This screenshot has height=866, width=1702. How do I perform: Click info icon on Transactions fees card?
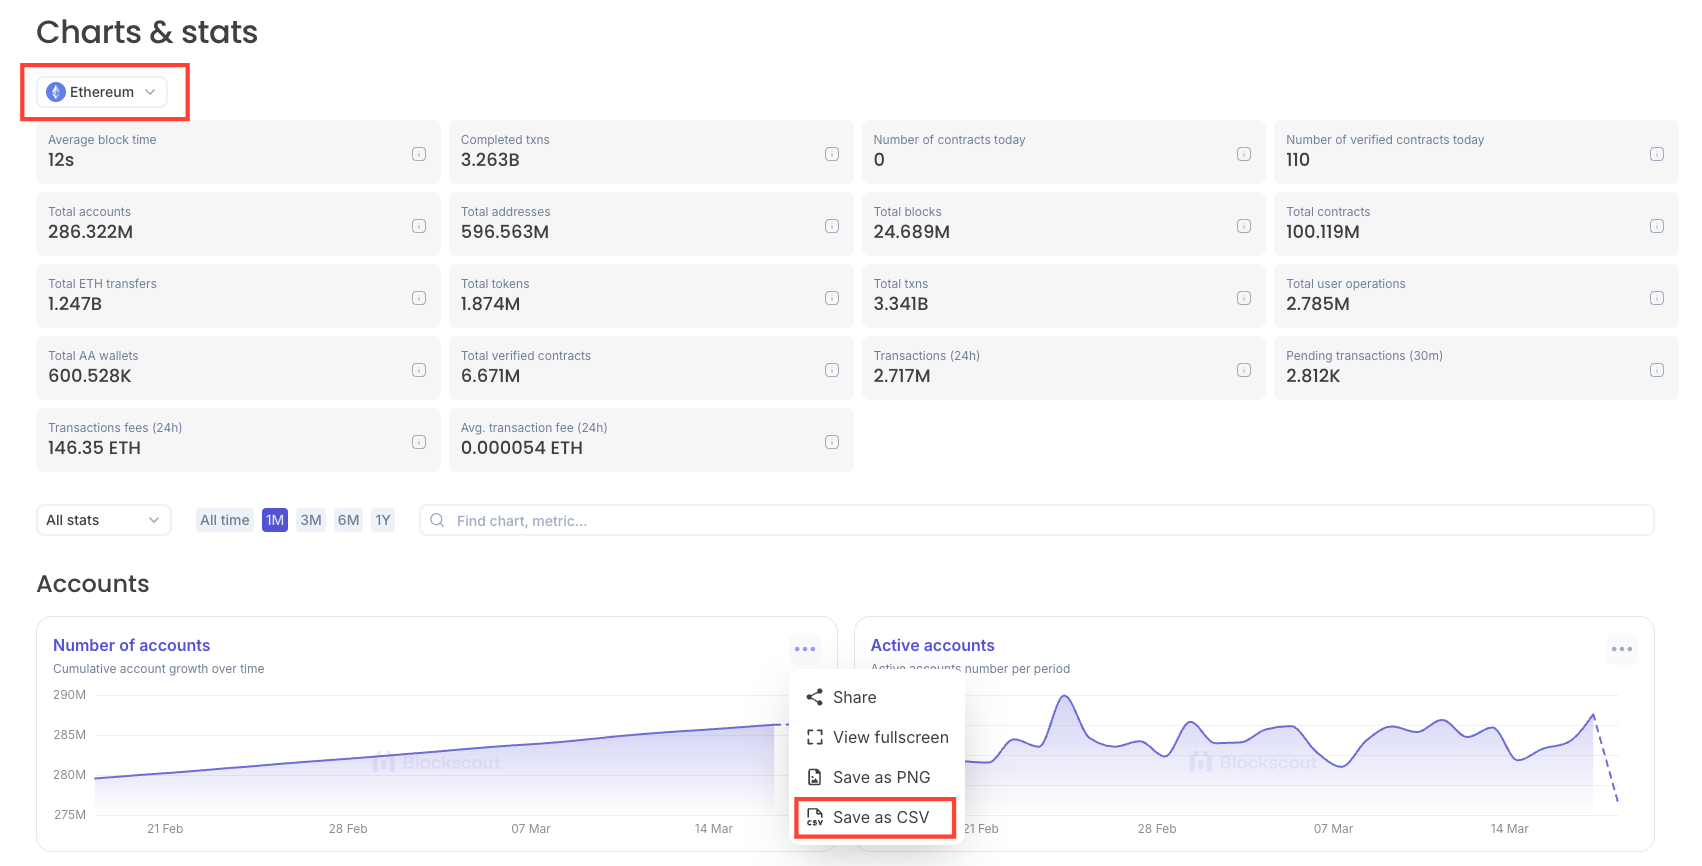click(x=419, y=442)
